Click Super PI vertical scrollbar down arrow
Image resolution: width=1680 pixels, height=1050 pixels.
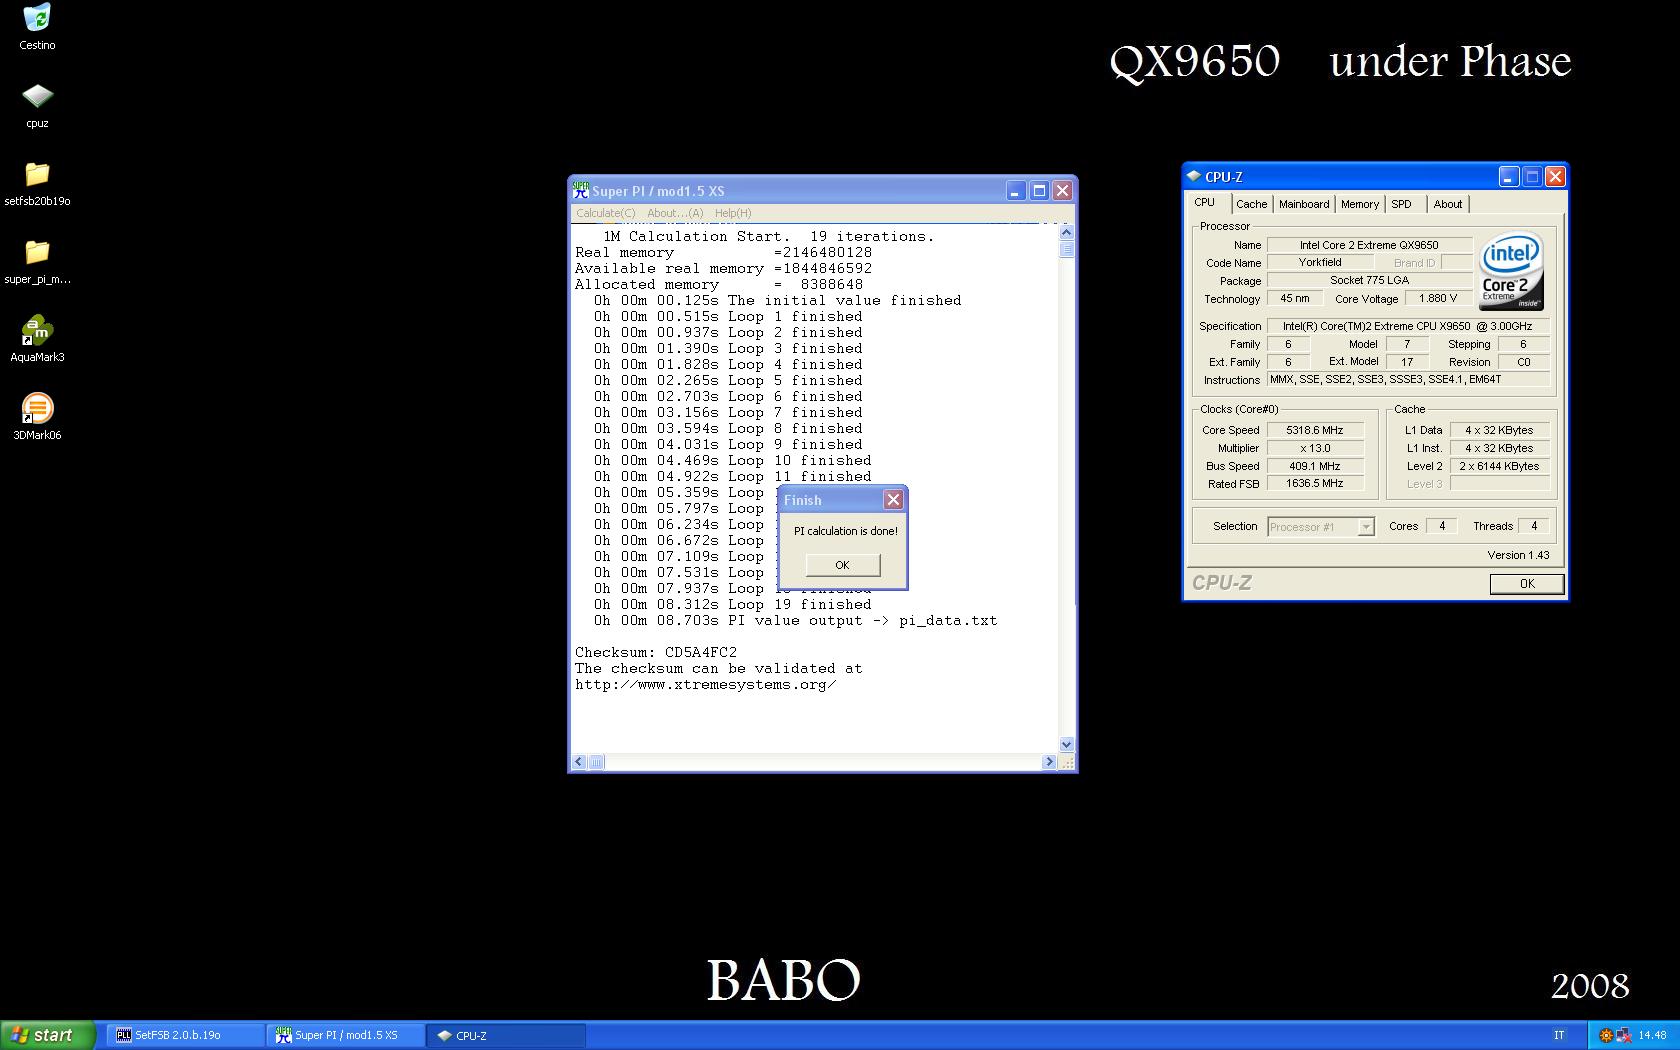pyautogui.click(x=1066, y=744)
